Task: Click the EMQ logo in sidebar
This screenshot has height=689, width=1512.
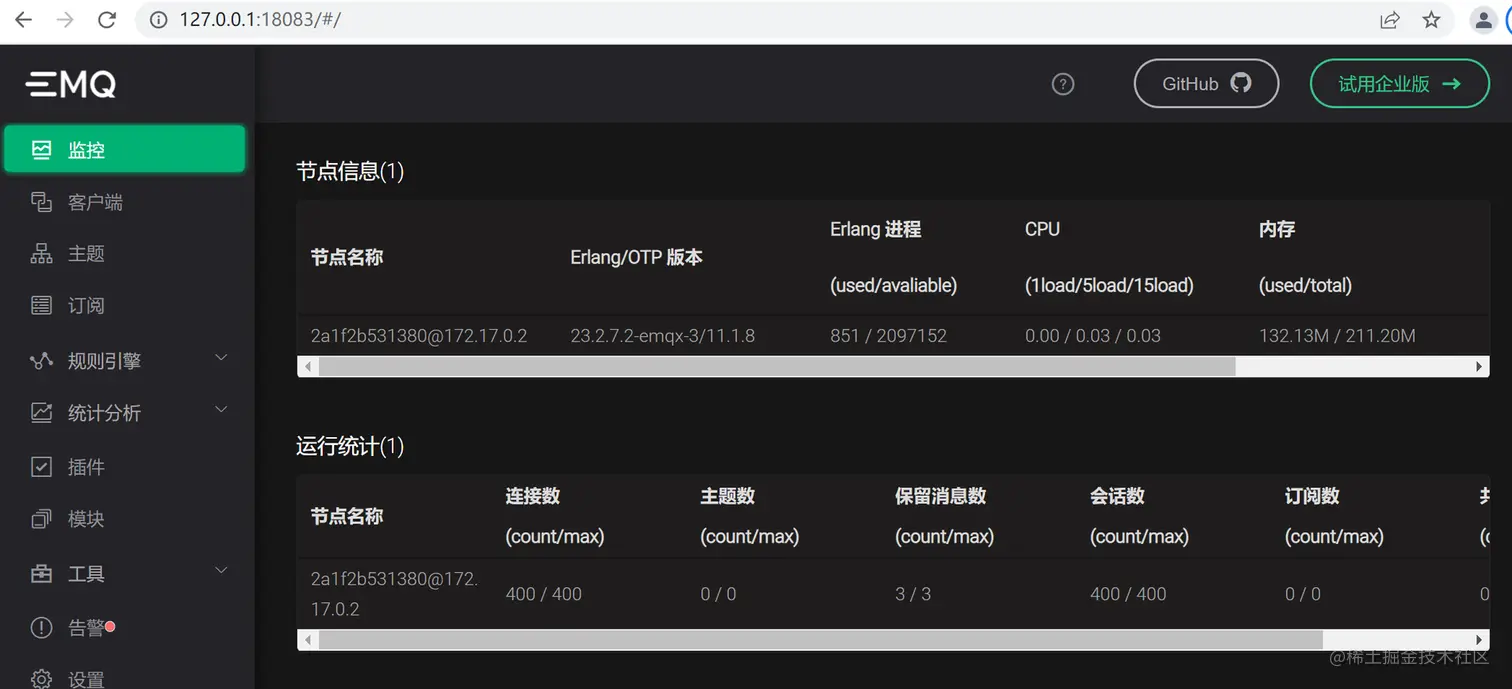Action: coord(69,83)
